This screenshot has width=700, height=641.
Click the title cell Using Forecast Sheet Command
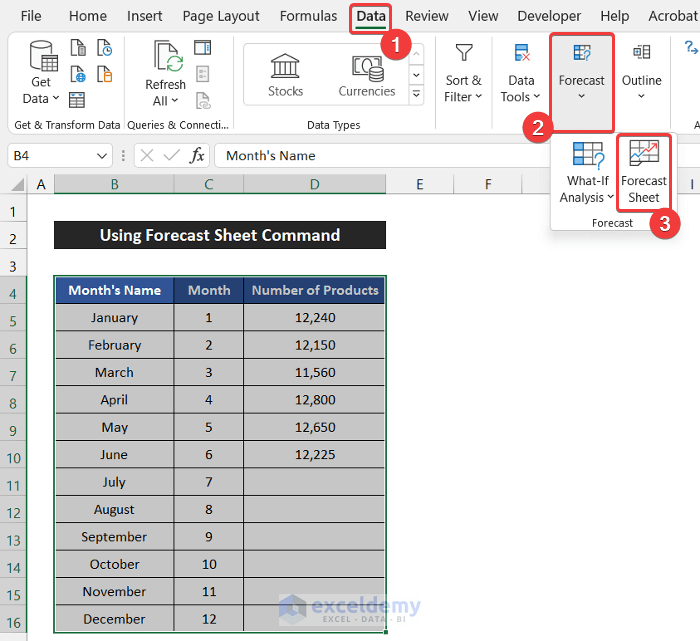coord(220,235)
